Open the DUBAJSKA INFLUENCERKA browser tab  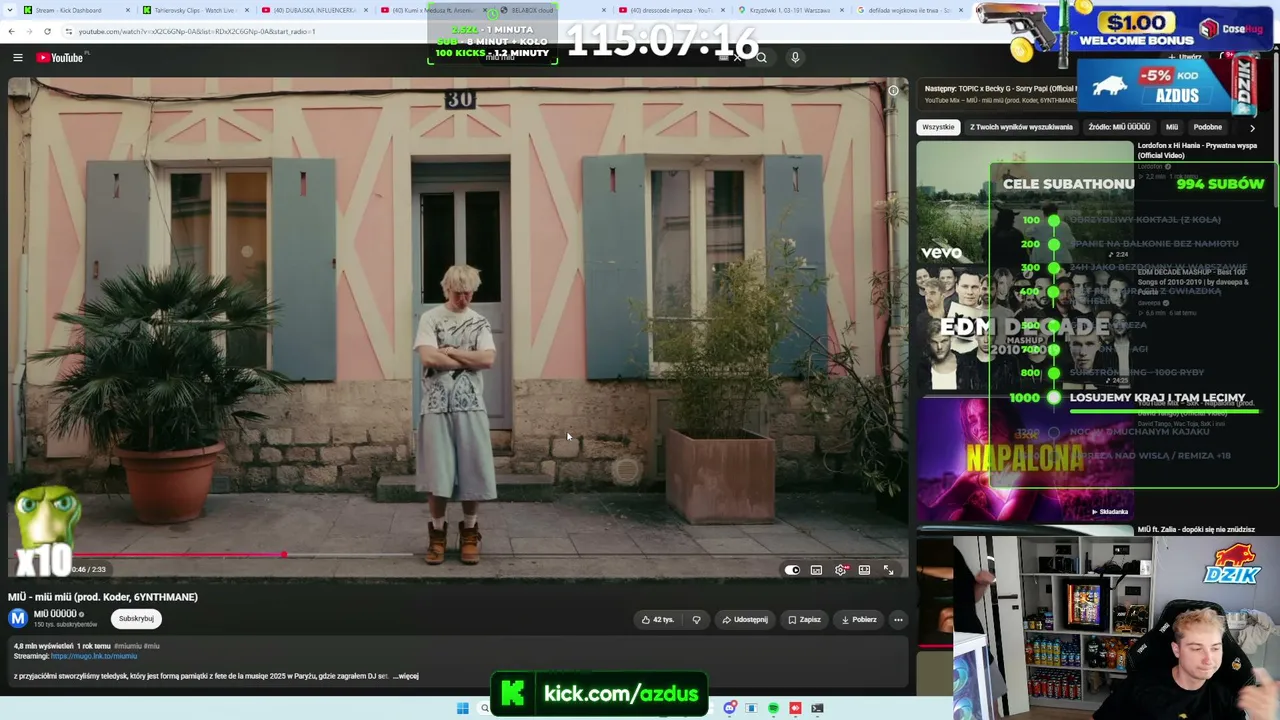pos(314,10)
